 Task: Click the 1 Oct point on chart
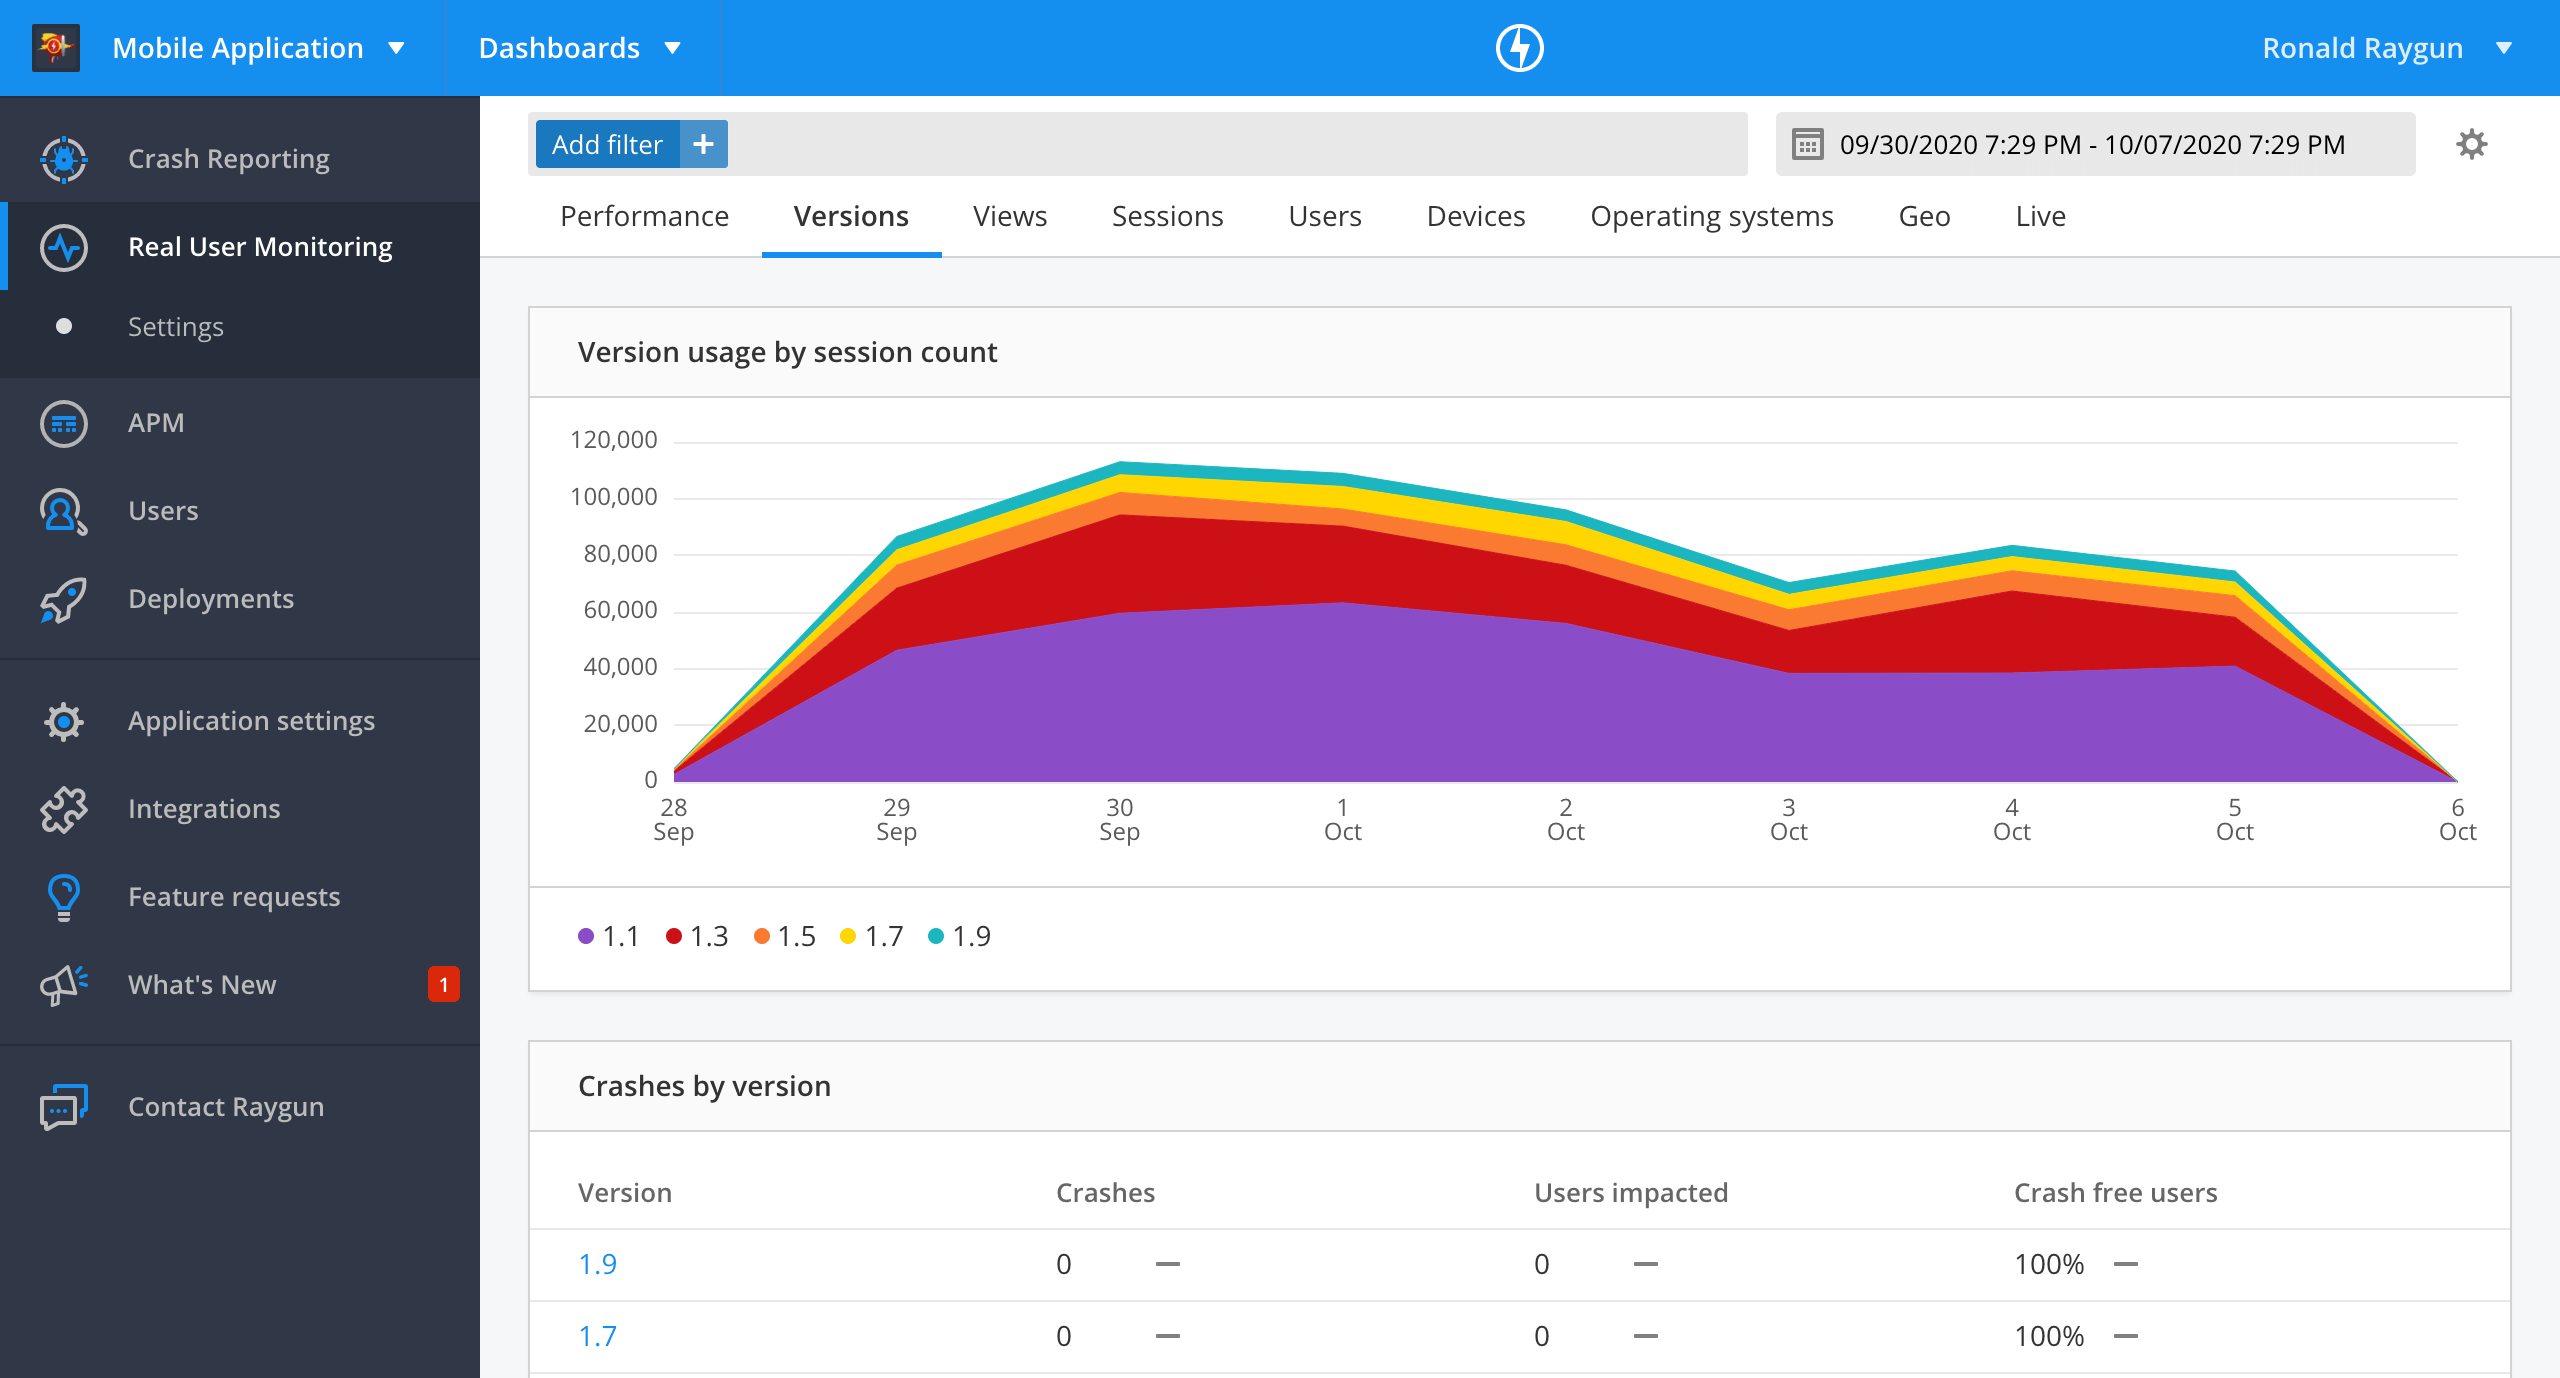[1343, 474]
